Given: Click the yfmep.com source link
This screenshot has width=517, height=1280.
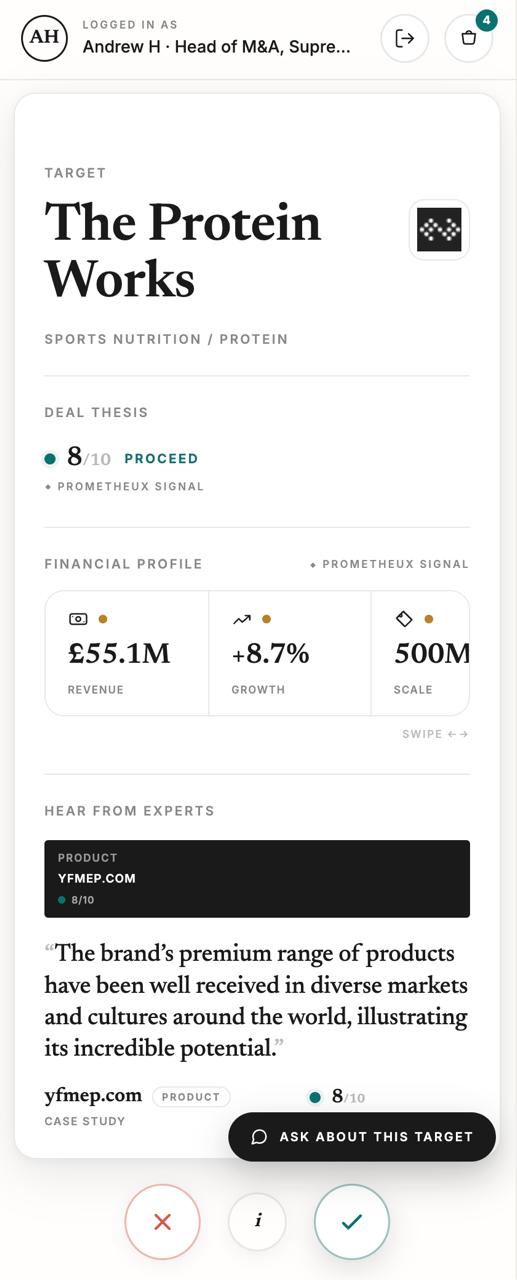Looking at the screenshot, I should click(x=93, y=1095).
